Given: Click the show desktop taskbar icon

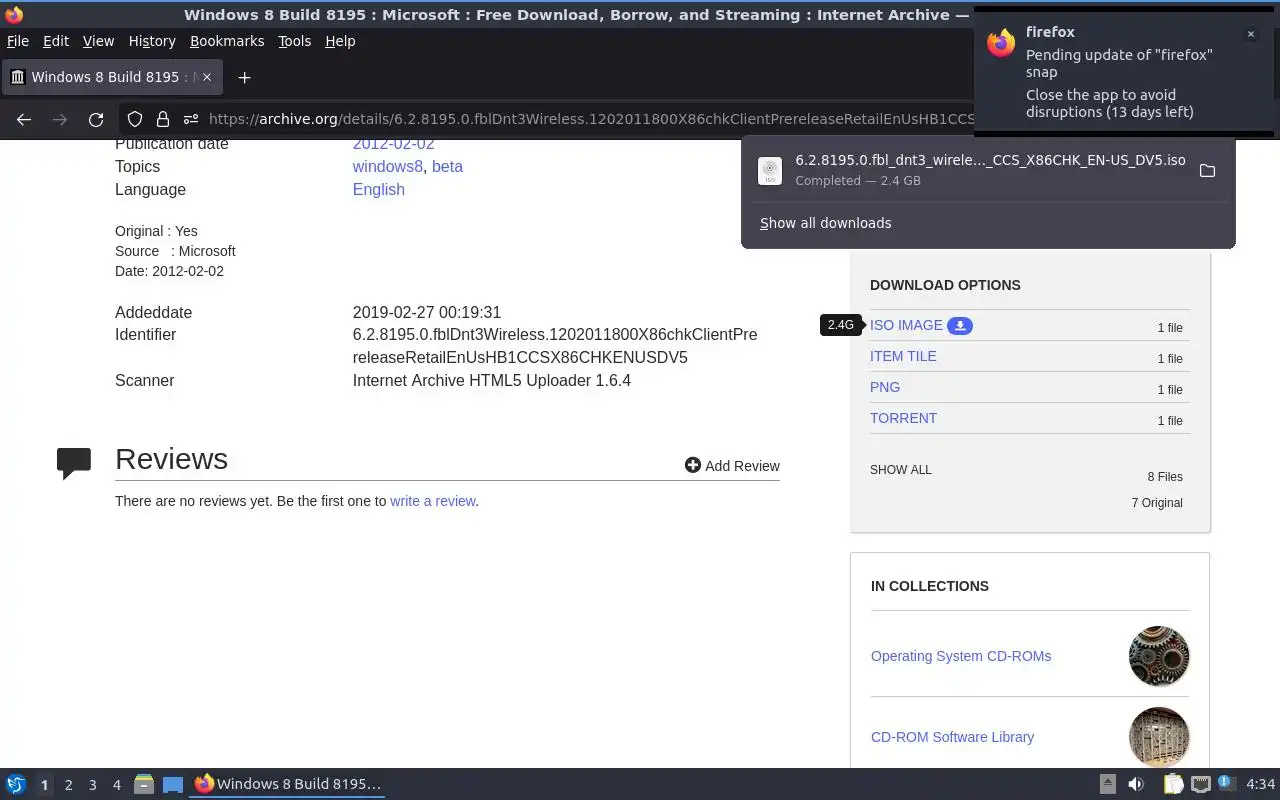Looking at the screenshot, I should [x=173, y=785].
